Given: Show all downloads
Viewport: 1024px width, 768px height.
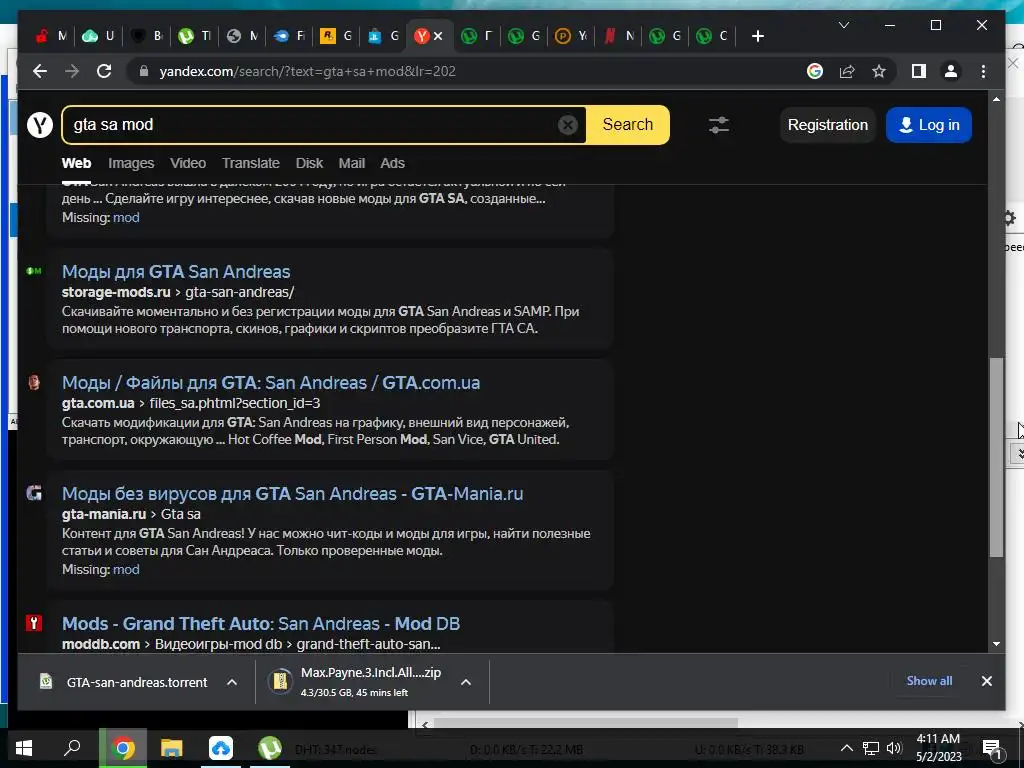Looking at the screenshot, I should point(929,680).
